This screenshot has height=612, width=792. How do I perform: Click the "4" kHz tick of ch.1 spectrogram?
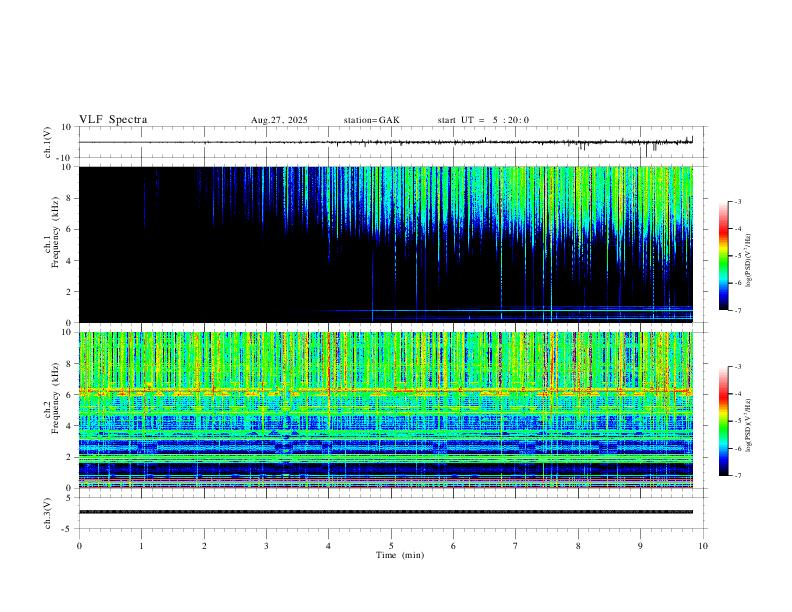point(70,261)
